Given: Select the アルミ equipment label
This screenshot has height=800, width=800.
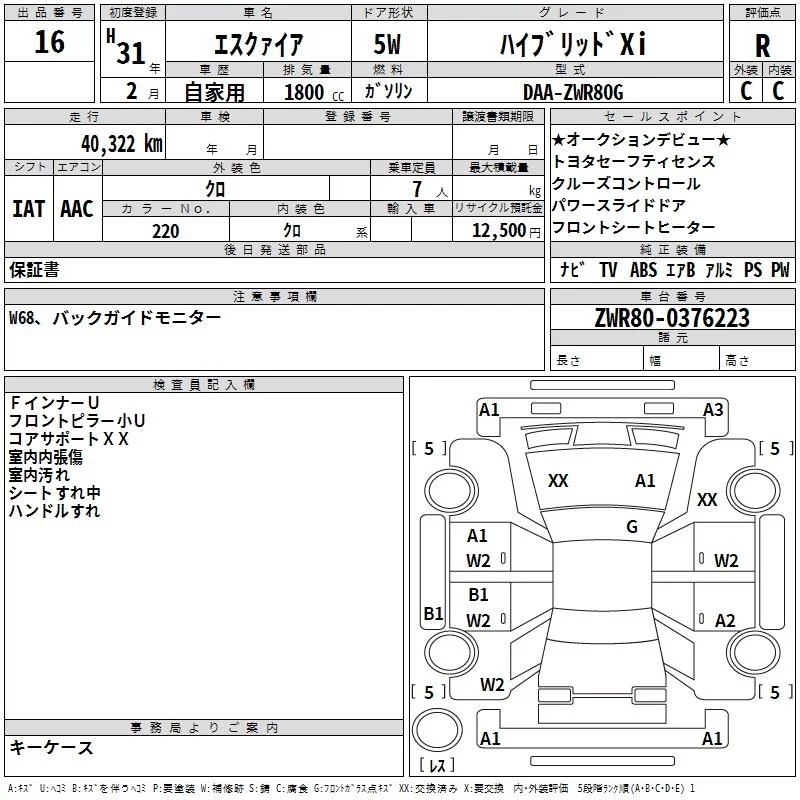Looking at the screenshot, I should pos(720,270).
